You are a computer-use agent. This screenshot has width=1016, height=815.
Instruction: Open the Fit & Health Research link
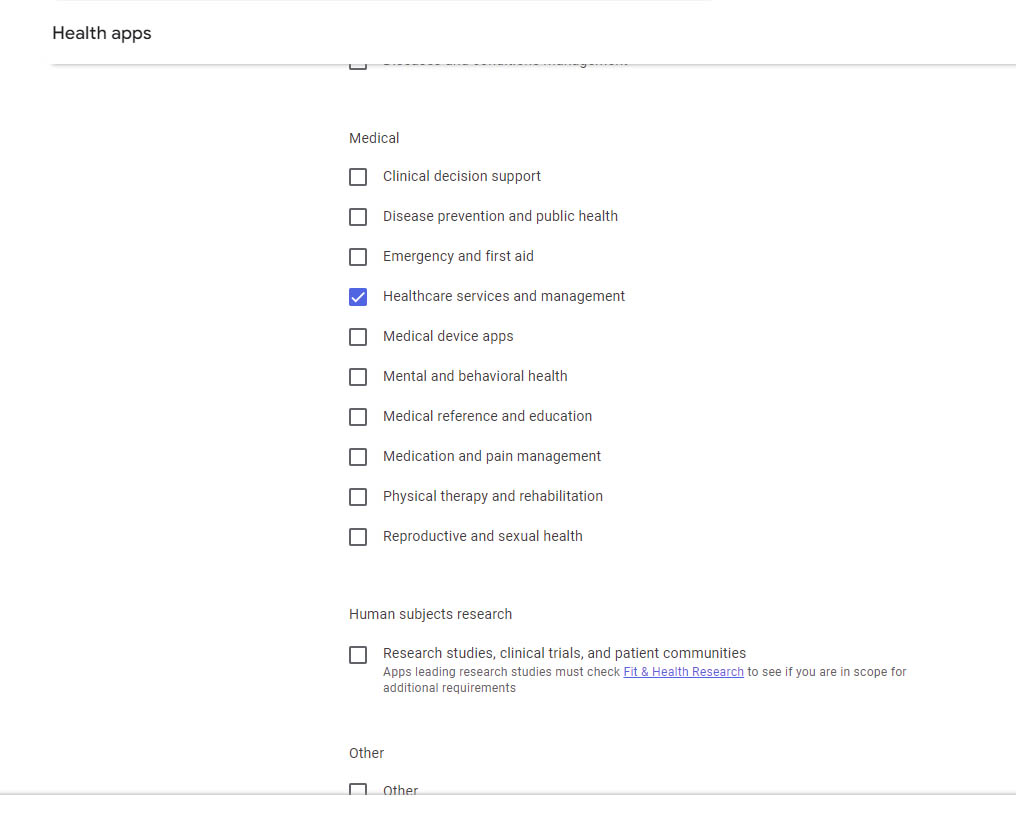683,672
